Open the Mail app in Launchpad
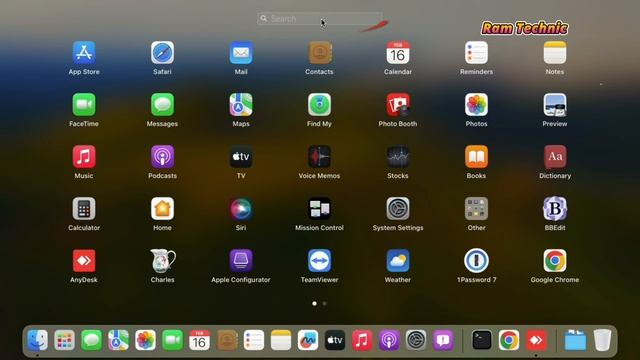Image resolution: width=640 pixels, height=360 pixels. click(241, 53)
